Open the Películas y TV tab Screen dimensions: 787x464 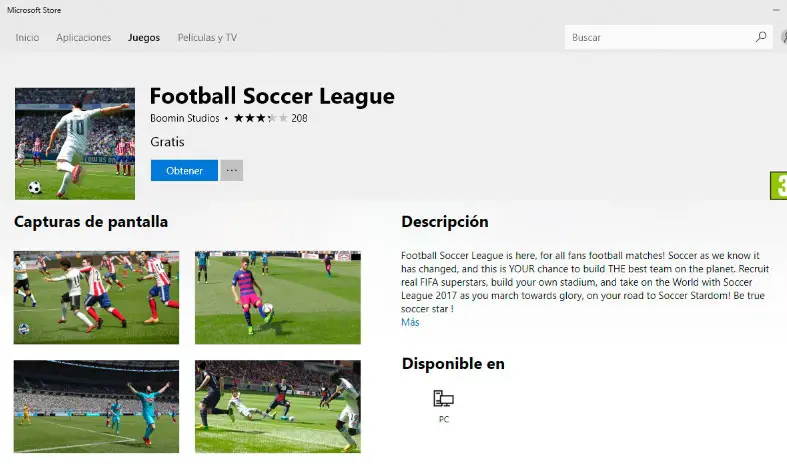click(x=207, y=38)
